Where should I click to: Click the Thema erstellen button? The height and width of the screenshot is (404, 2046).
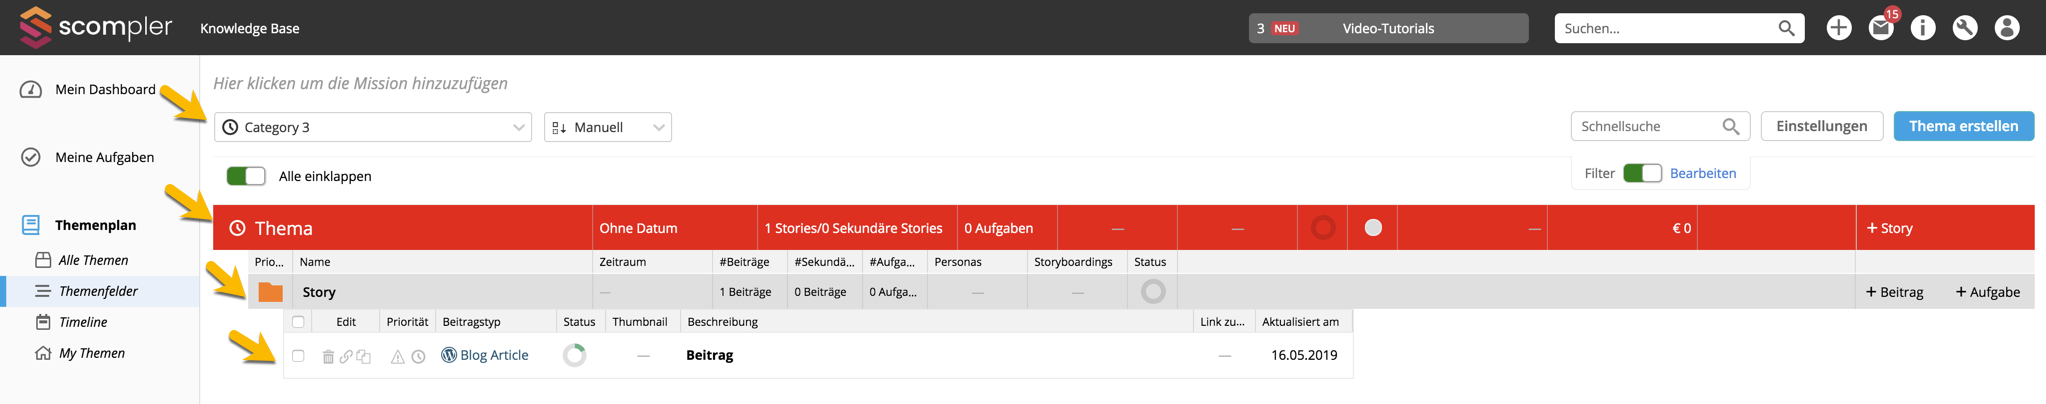pyautogui.click(x=1963, y=126)
